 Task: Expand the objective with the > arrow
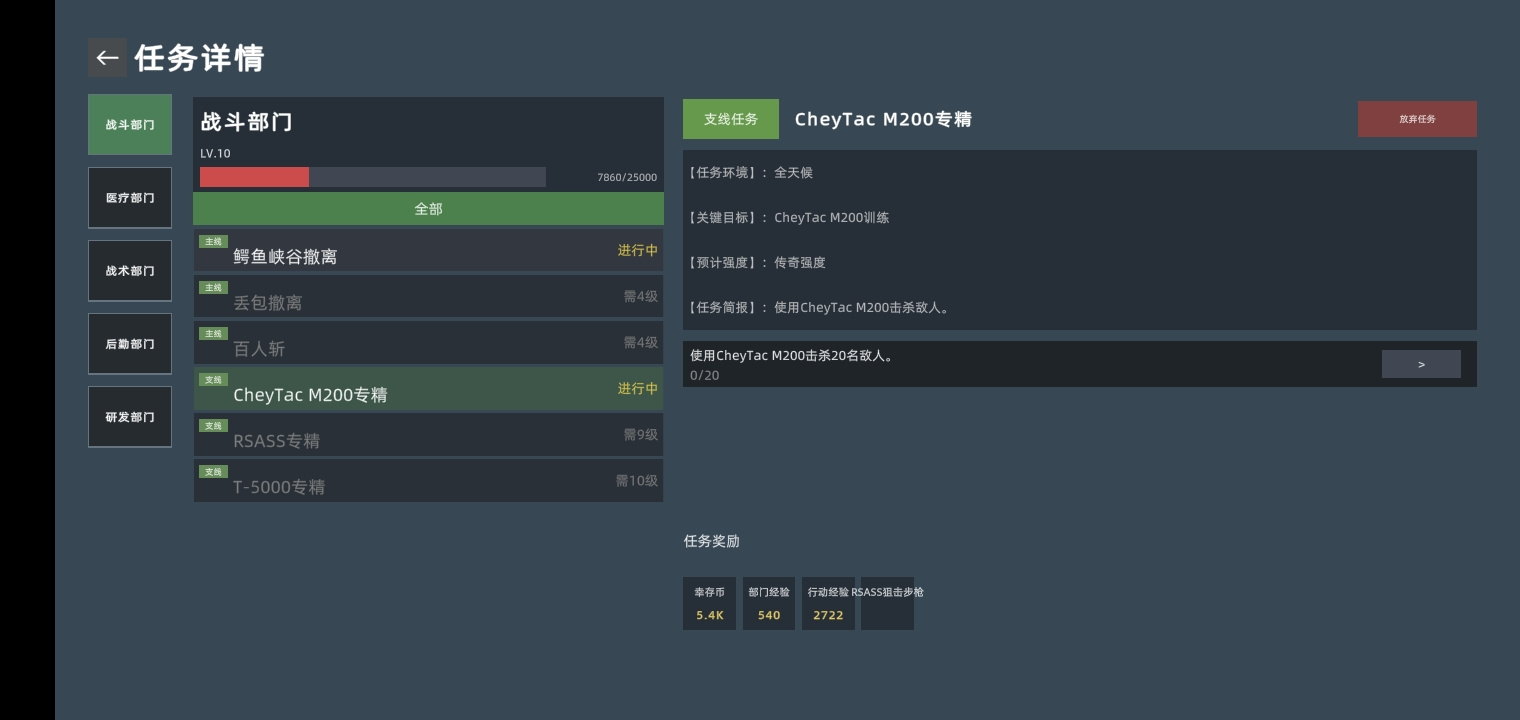(x=1421, y=364)
